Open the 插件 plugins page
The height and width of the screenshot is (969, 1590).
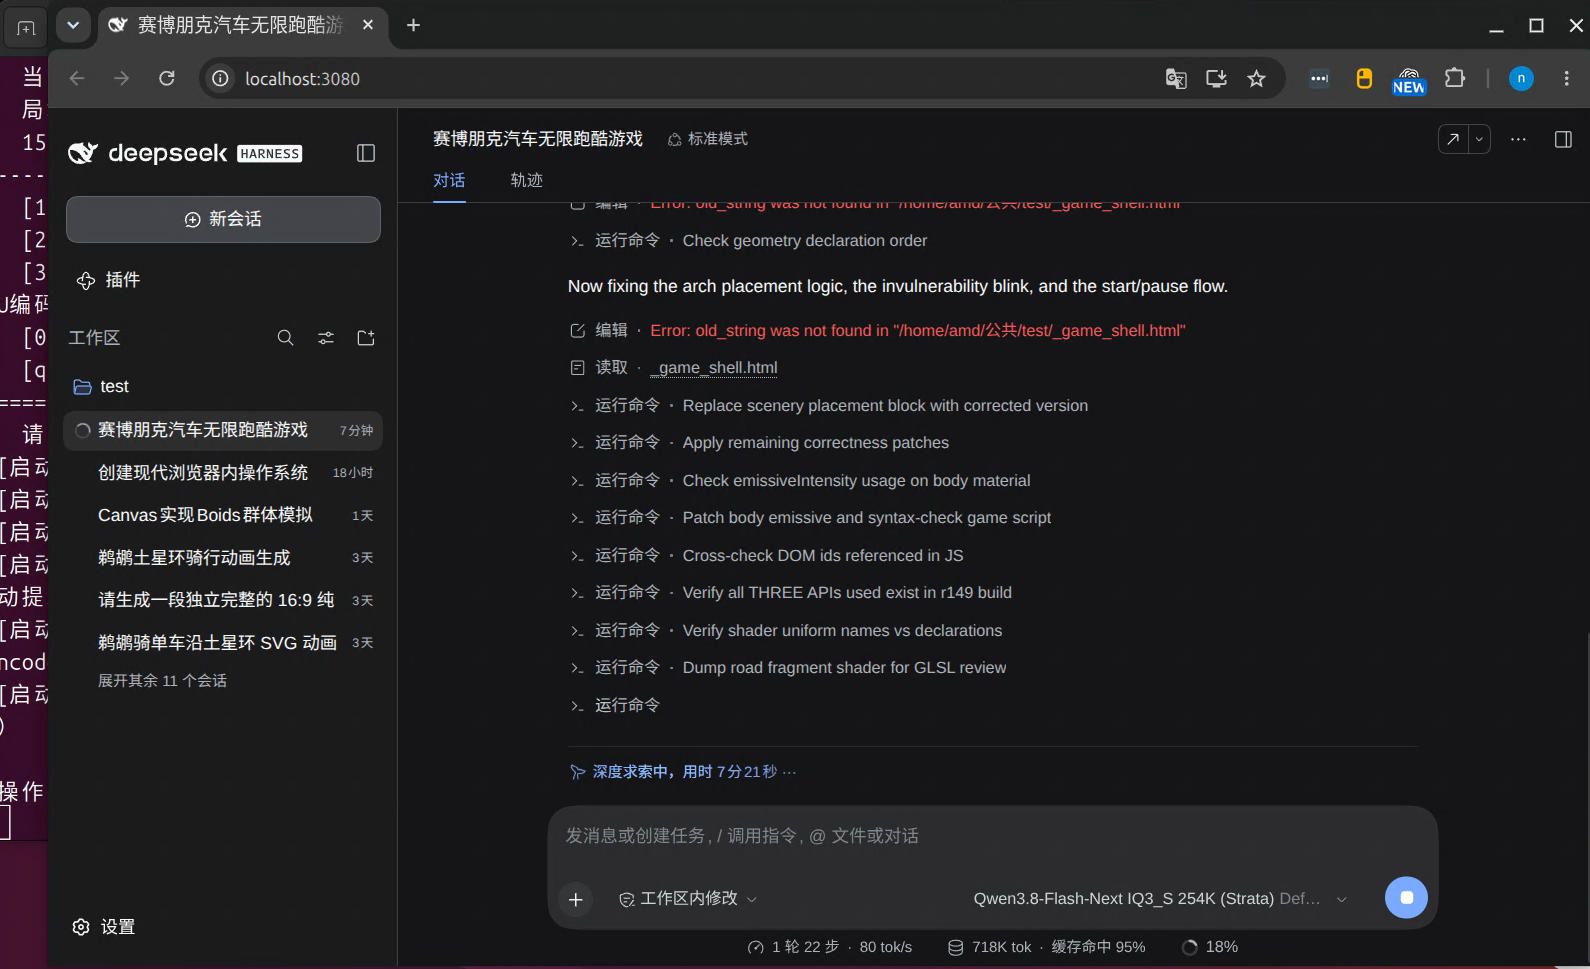click(109, 280)
